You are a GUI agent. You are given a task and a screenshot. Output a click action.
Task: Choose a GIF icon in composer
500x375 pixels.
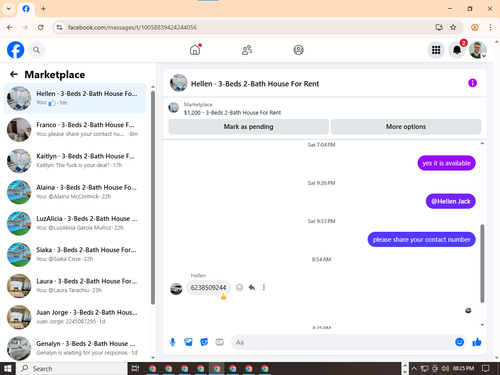tap(219, 342)
